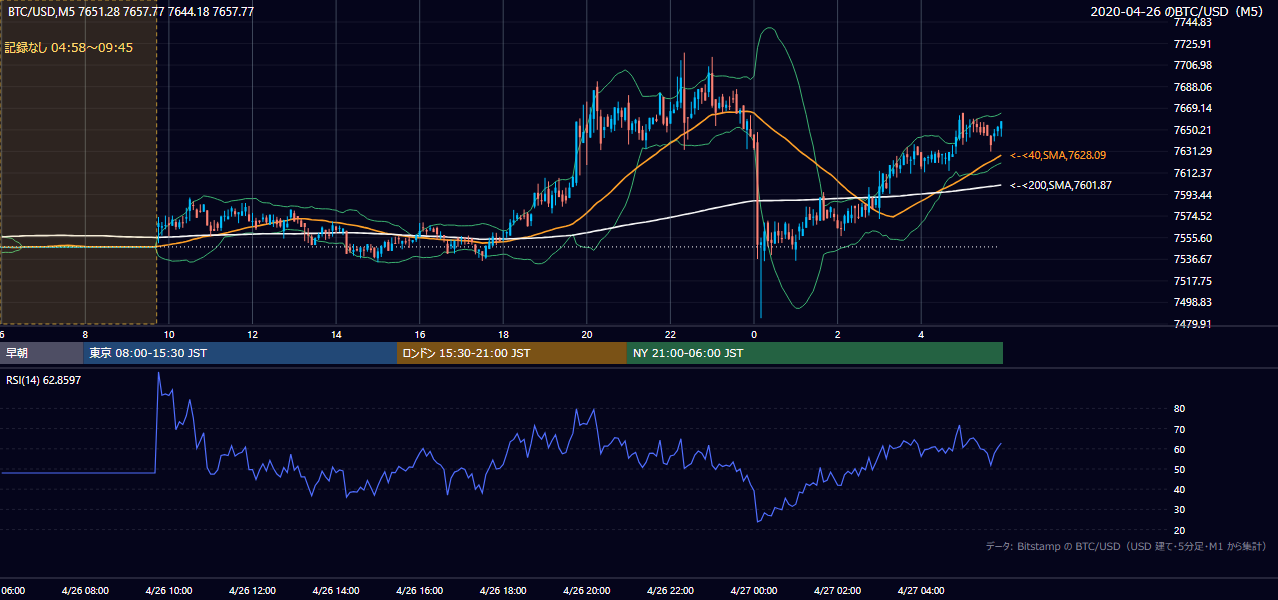Click hour tick 22 under price chart
The height and width of the screenshot is (600, 1278).
point(671,335)
